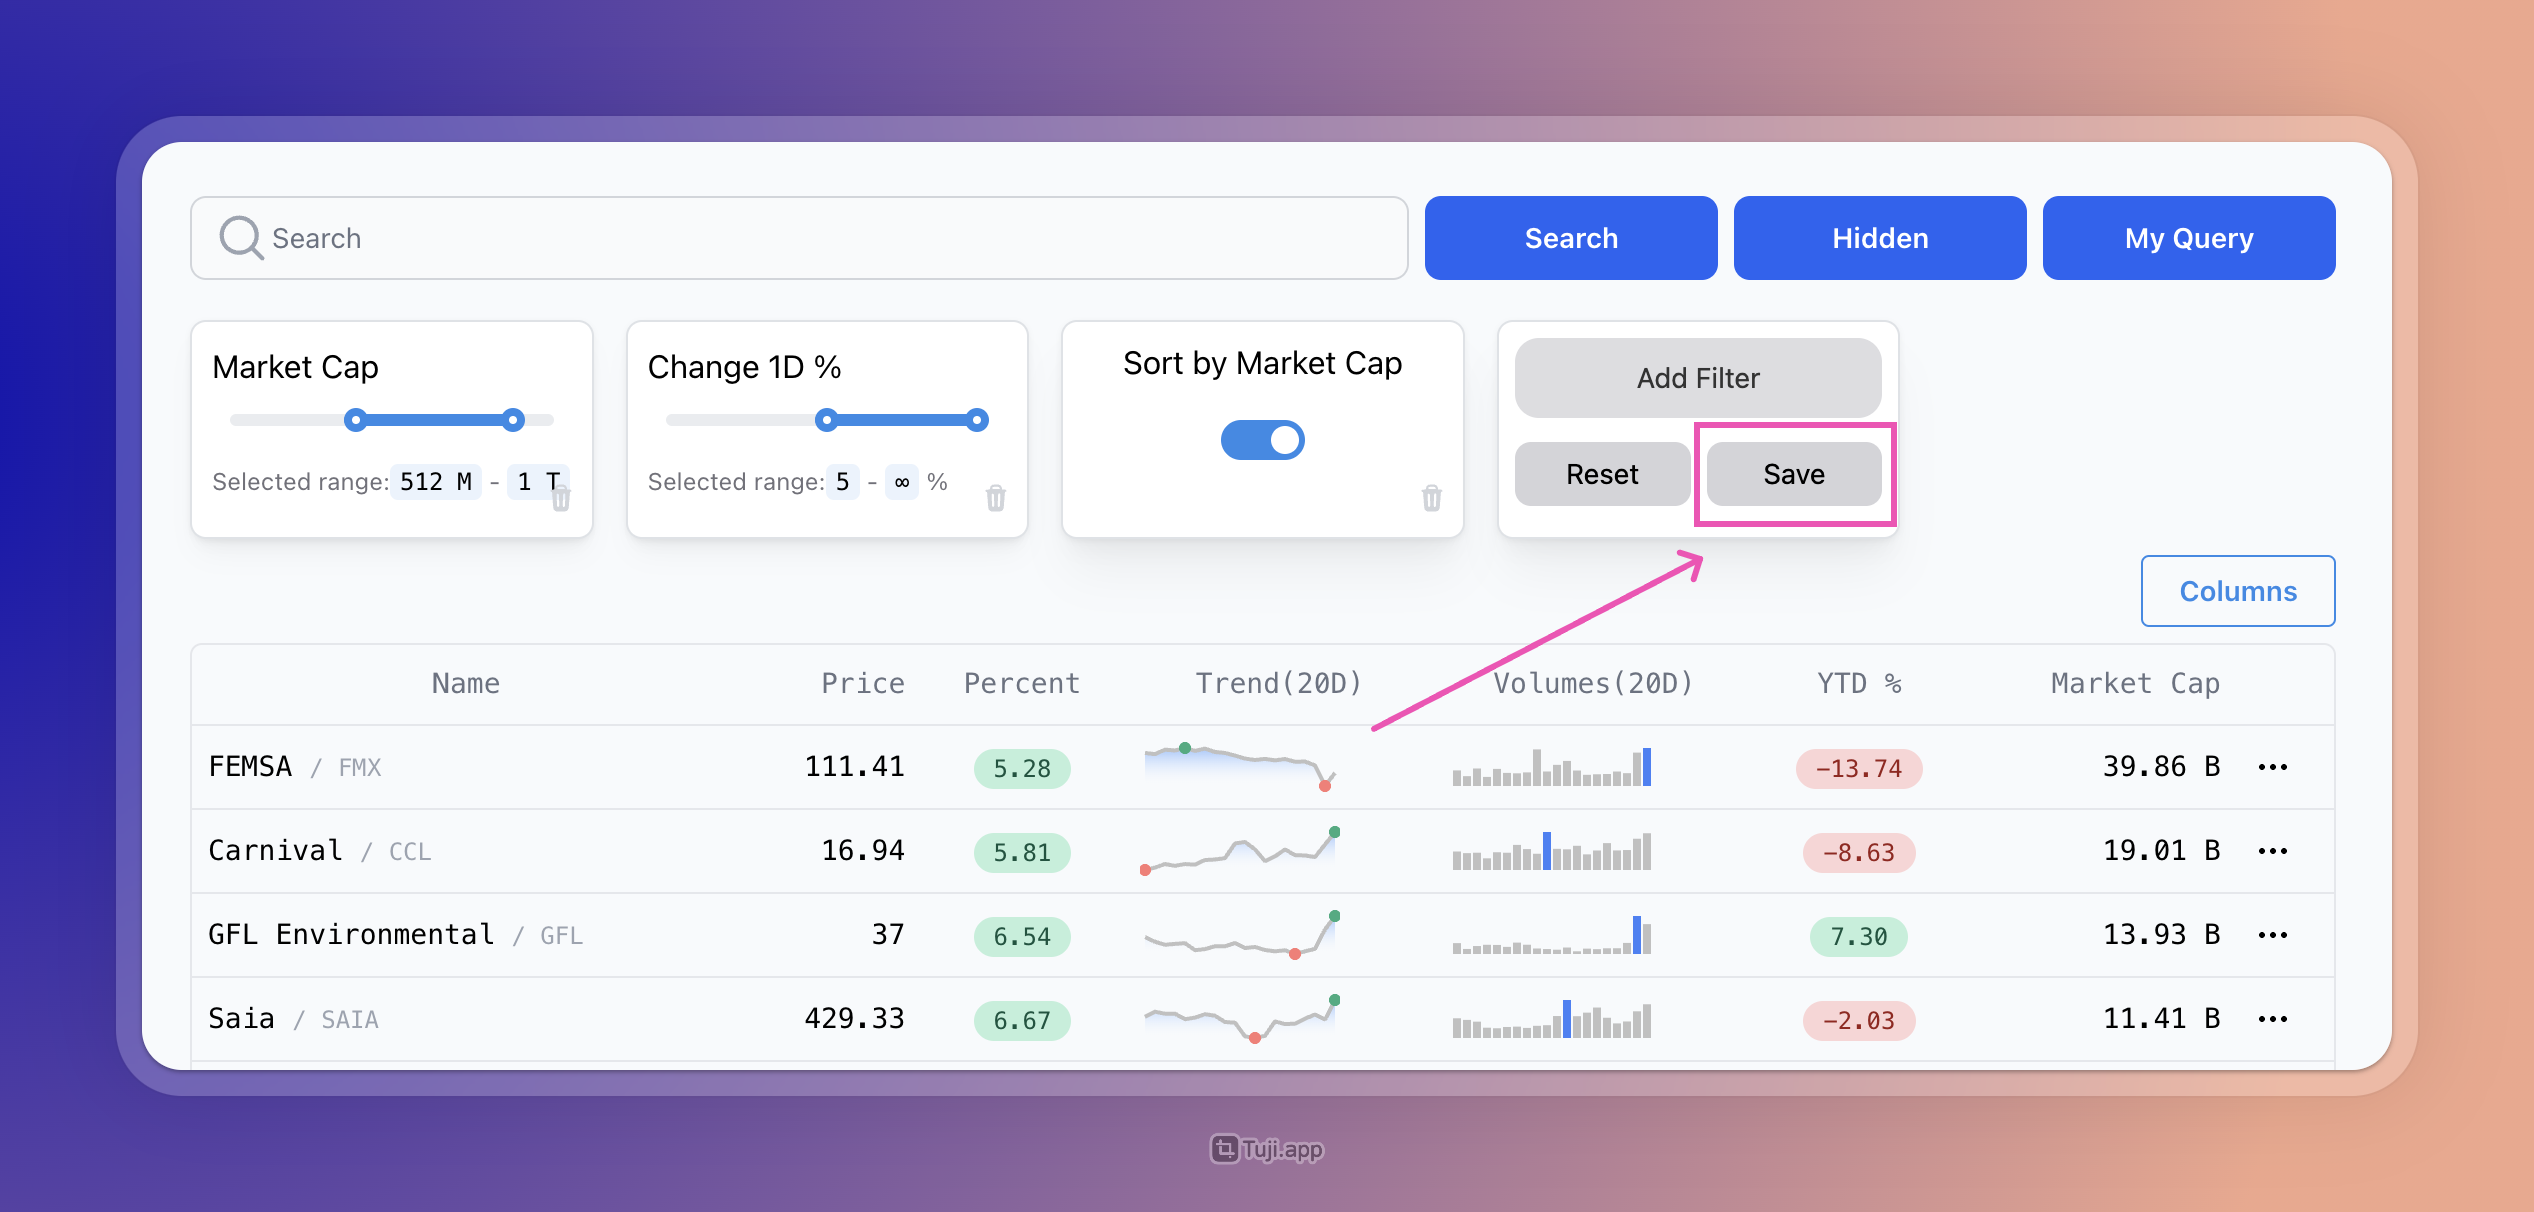Viewport: 2534px width, 1212px height.
Task: Click Carnival trend sparkline chart
Action: point(1240,851)
